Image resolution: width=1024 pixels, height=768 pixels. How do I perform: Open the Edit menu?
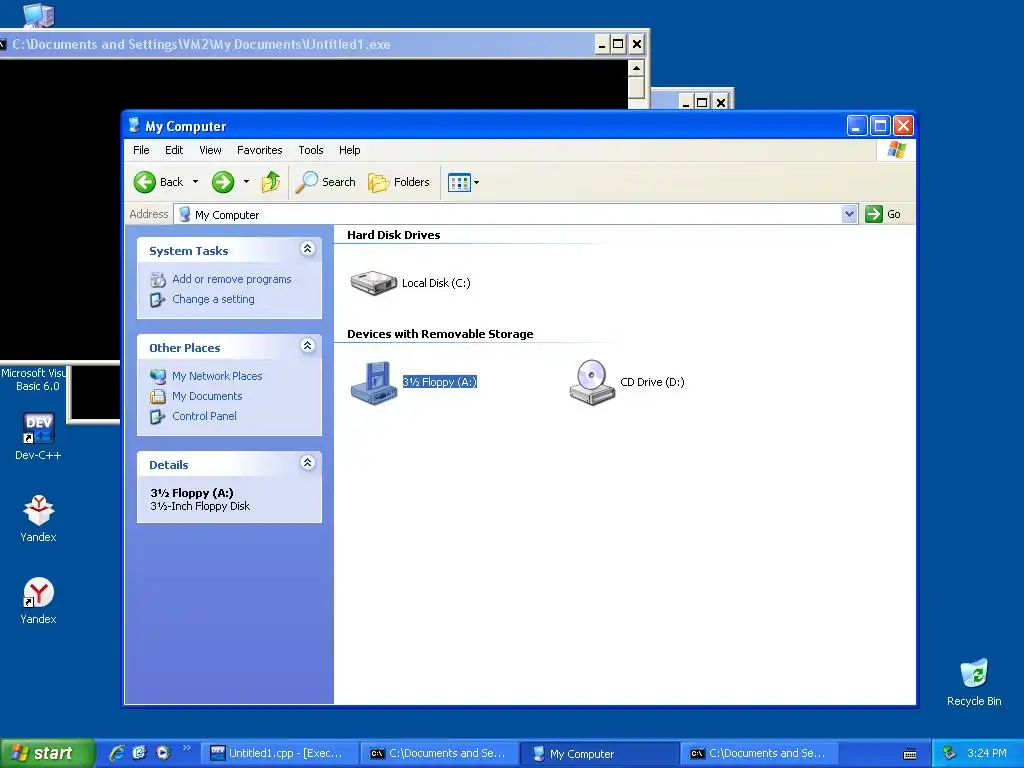tap(174, 150)
